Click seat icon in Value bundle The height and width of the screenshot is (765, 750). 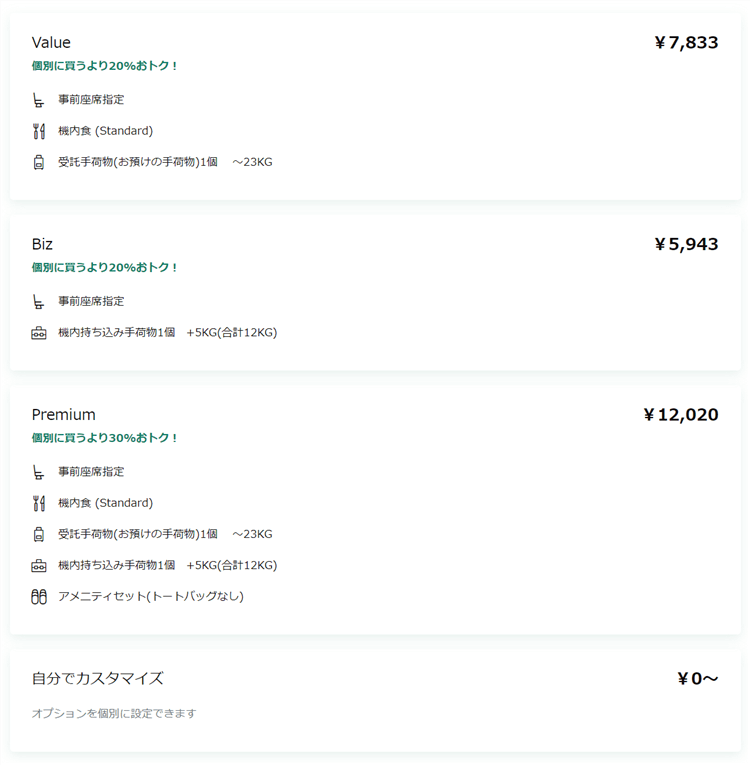click(39, 100)
